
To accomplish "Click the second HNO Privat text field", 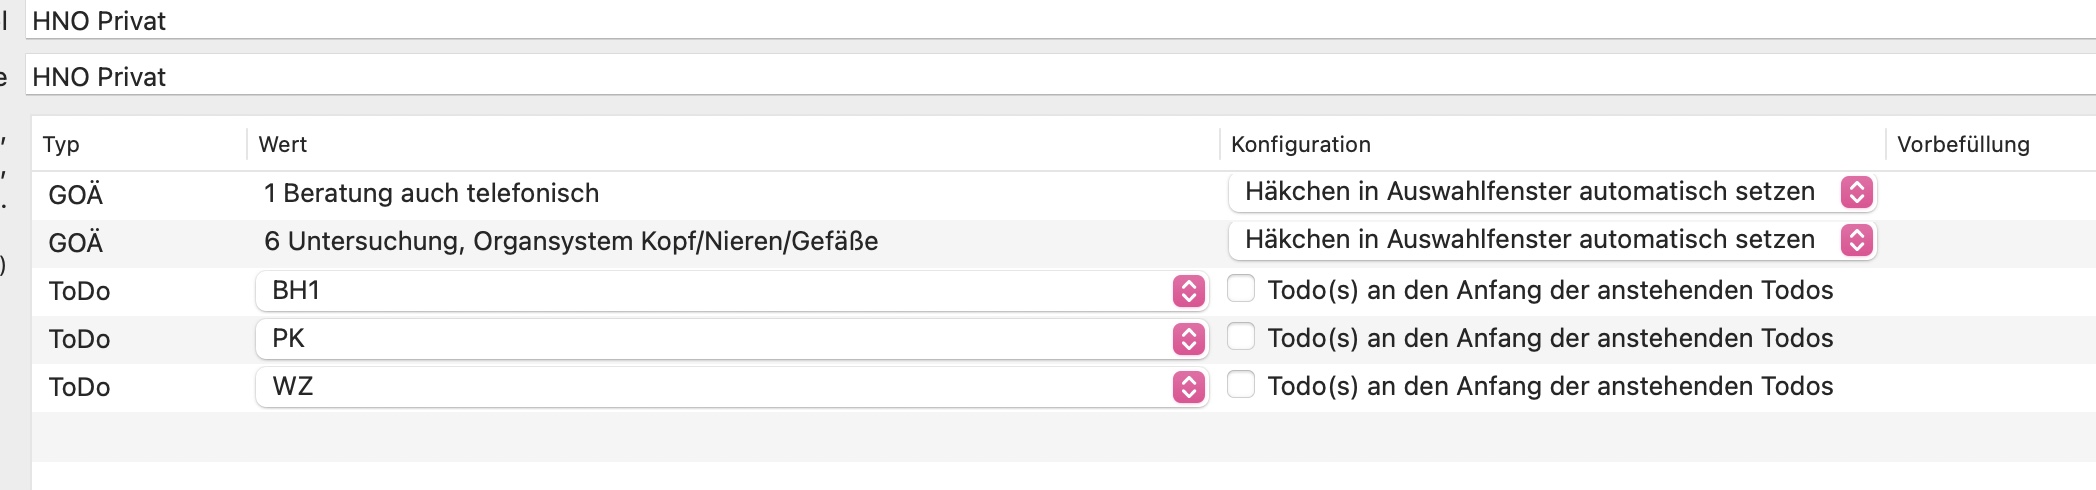I will (x=1060, y=77).
